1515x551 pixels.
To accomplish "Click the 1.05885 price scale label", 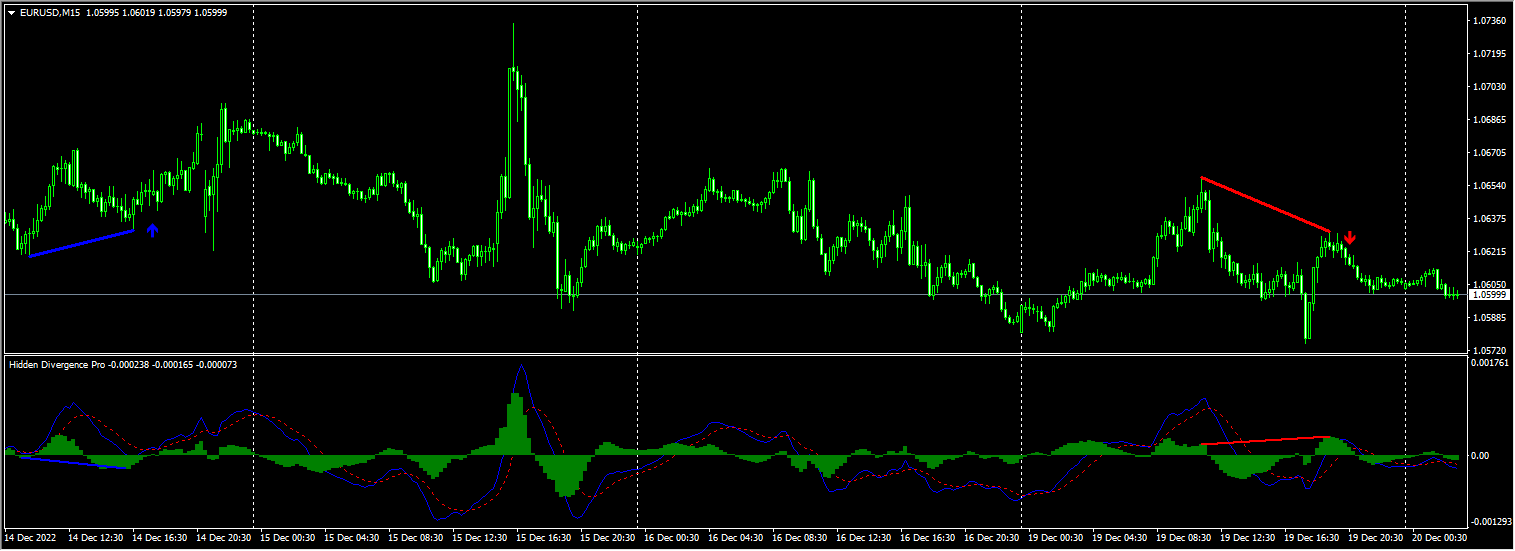I will click(x=1490, y=317).
